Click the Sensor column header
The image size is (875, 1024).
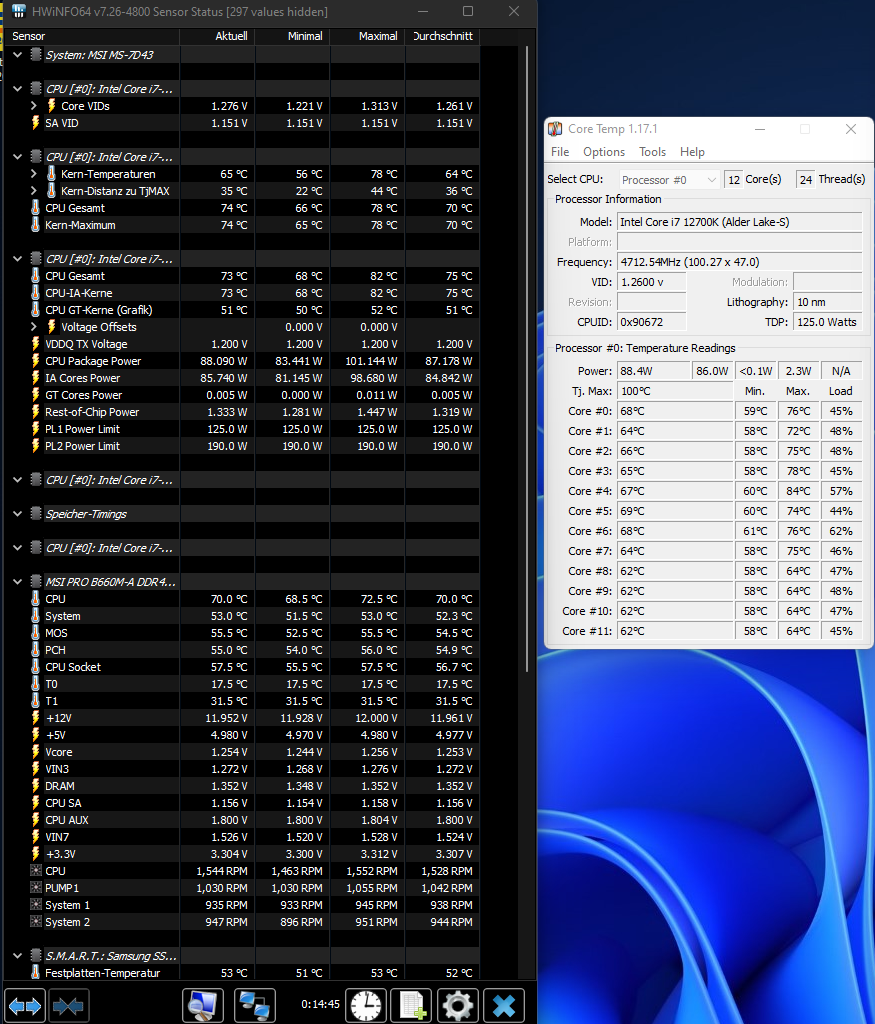(x=91, y=36)
